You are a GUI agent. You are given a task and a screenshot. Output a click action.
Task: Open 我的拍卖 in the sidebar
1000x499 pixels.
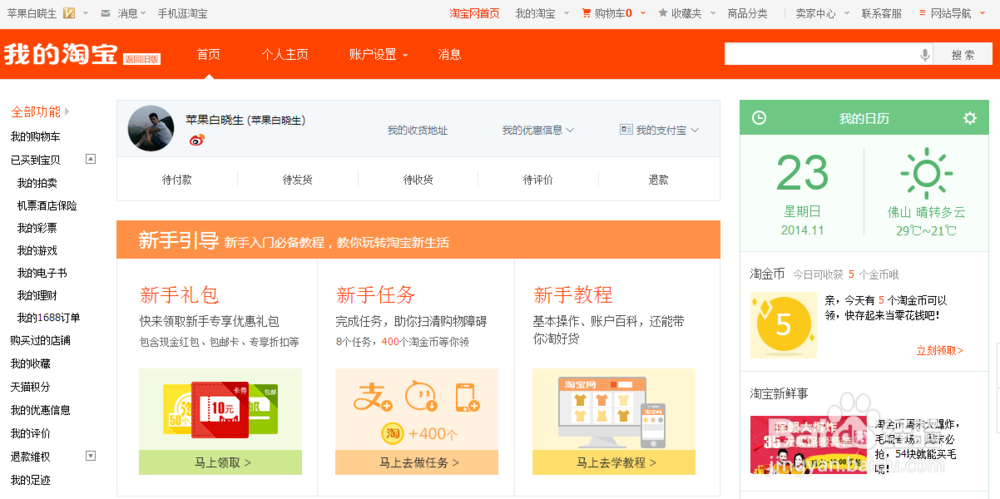point(37,183)
